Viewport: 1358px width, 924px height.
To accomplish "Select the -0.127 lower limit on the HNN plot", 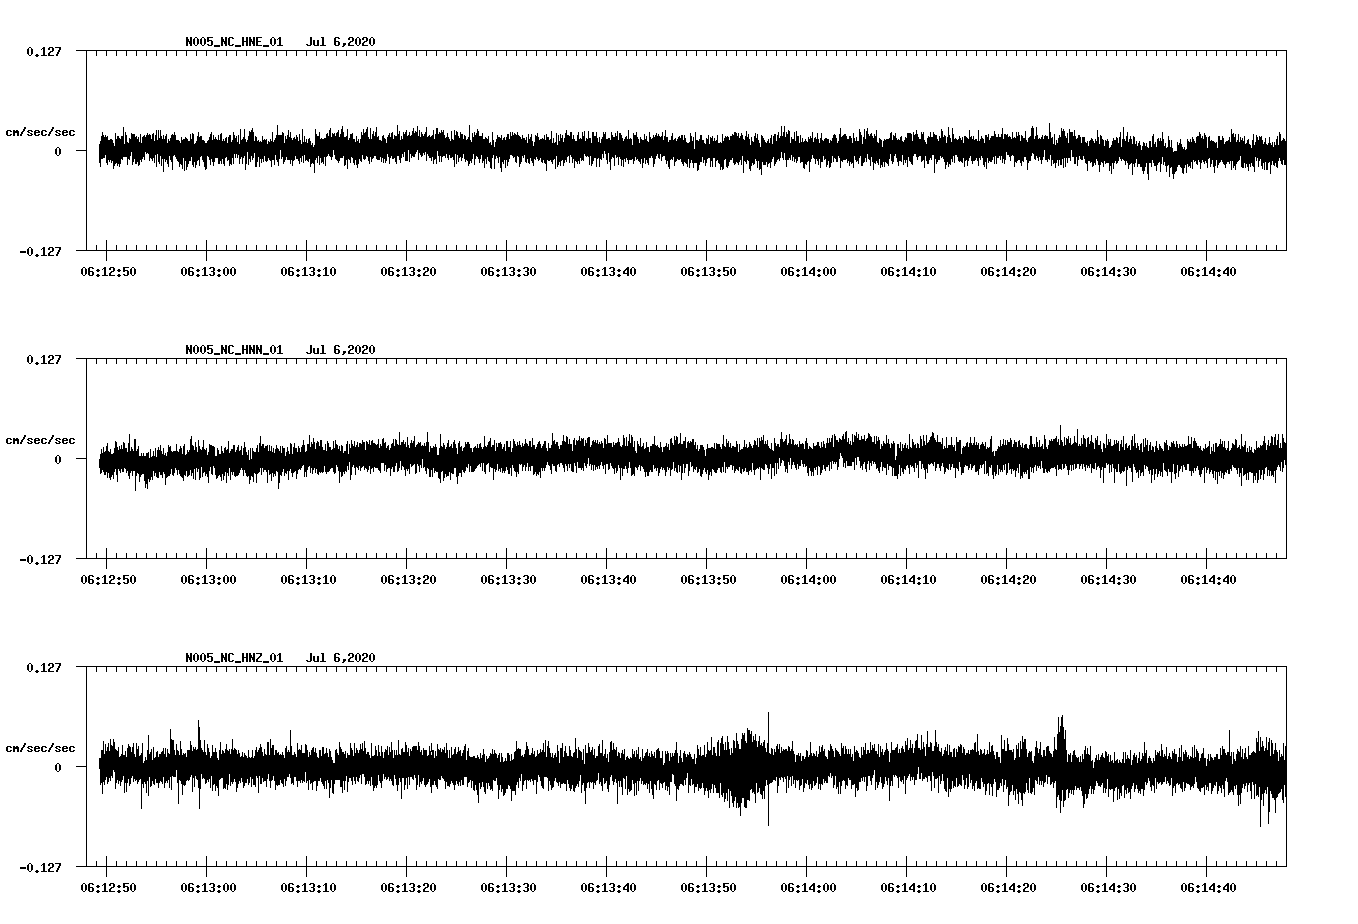I will point(40,559).
